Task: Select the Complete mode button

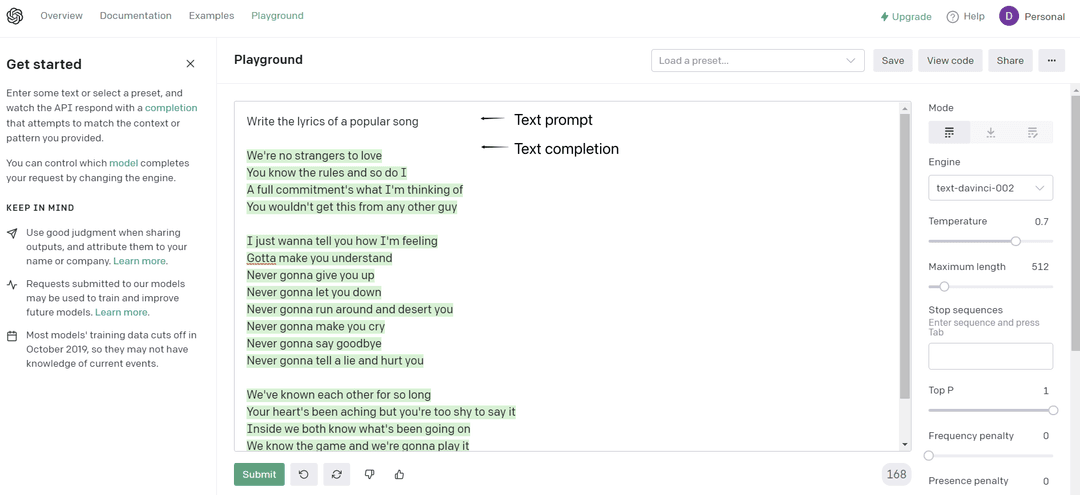Action: 949,132
